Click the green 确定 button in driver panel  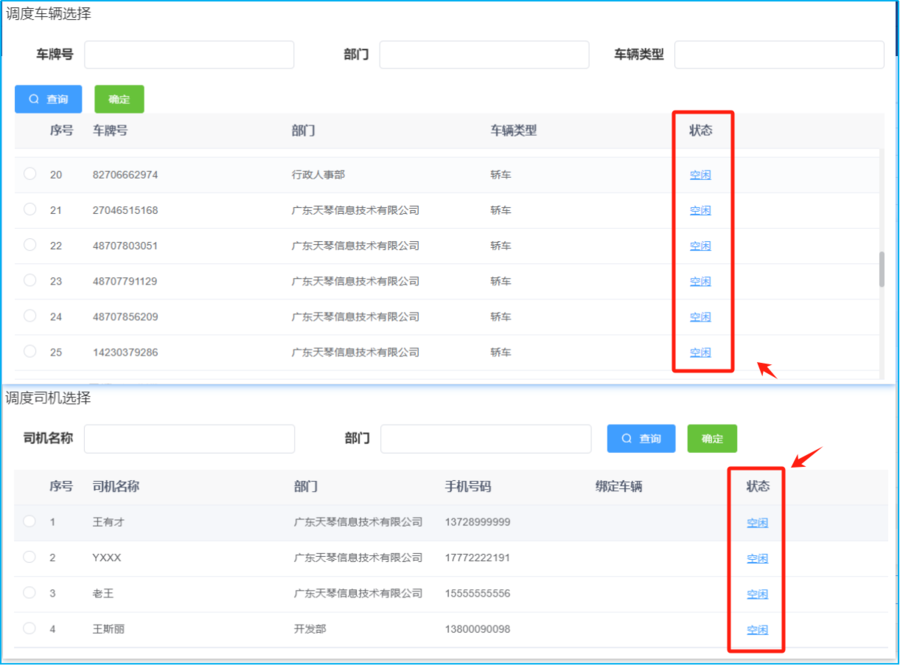(x=712, y=439)
